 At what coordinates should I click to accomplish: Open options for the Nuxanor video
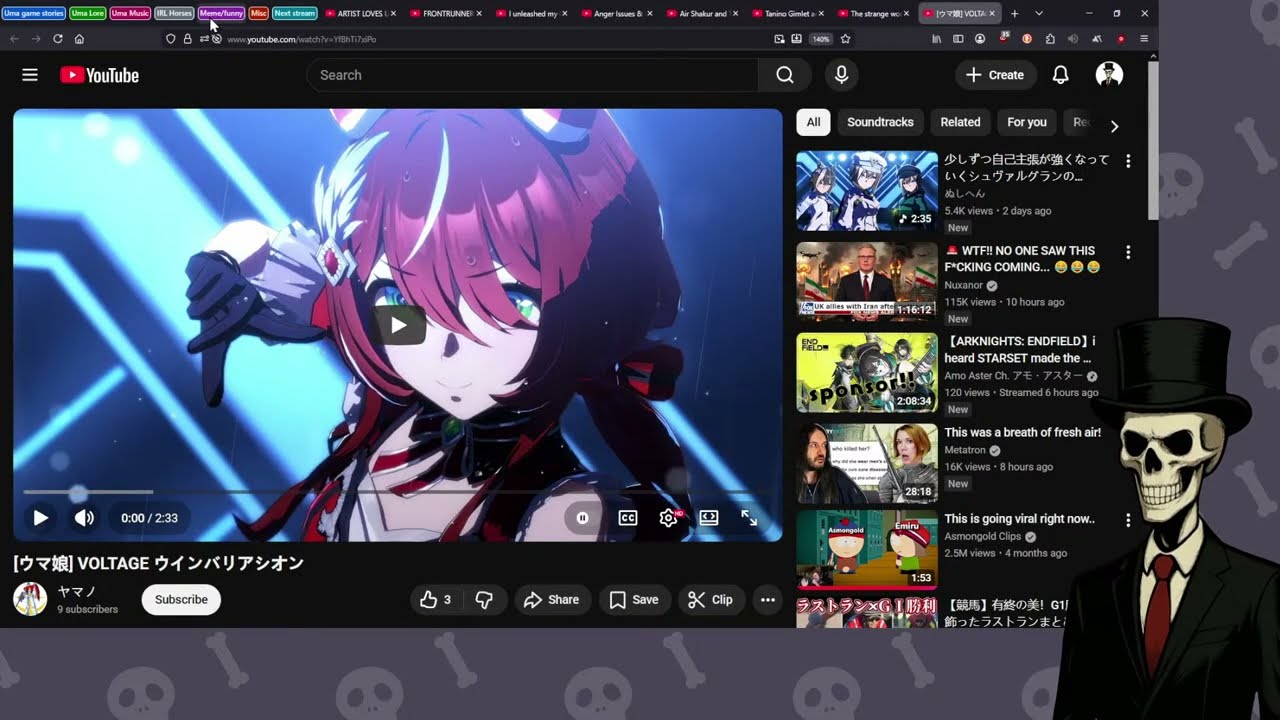(x=1128, y=252)
